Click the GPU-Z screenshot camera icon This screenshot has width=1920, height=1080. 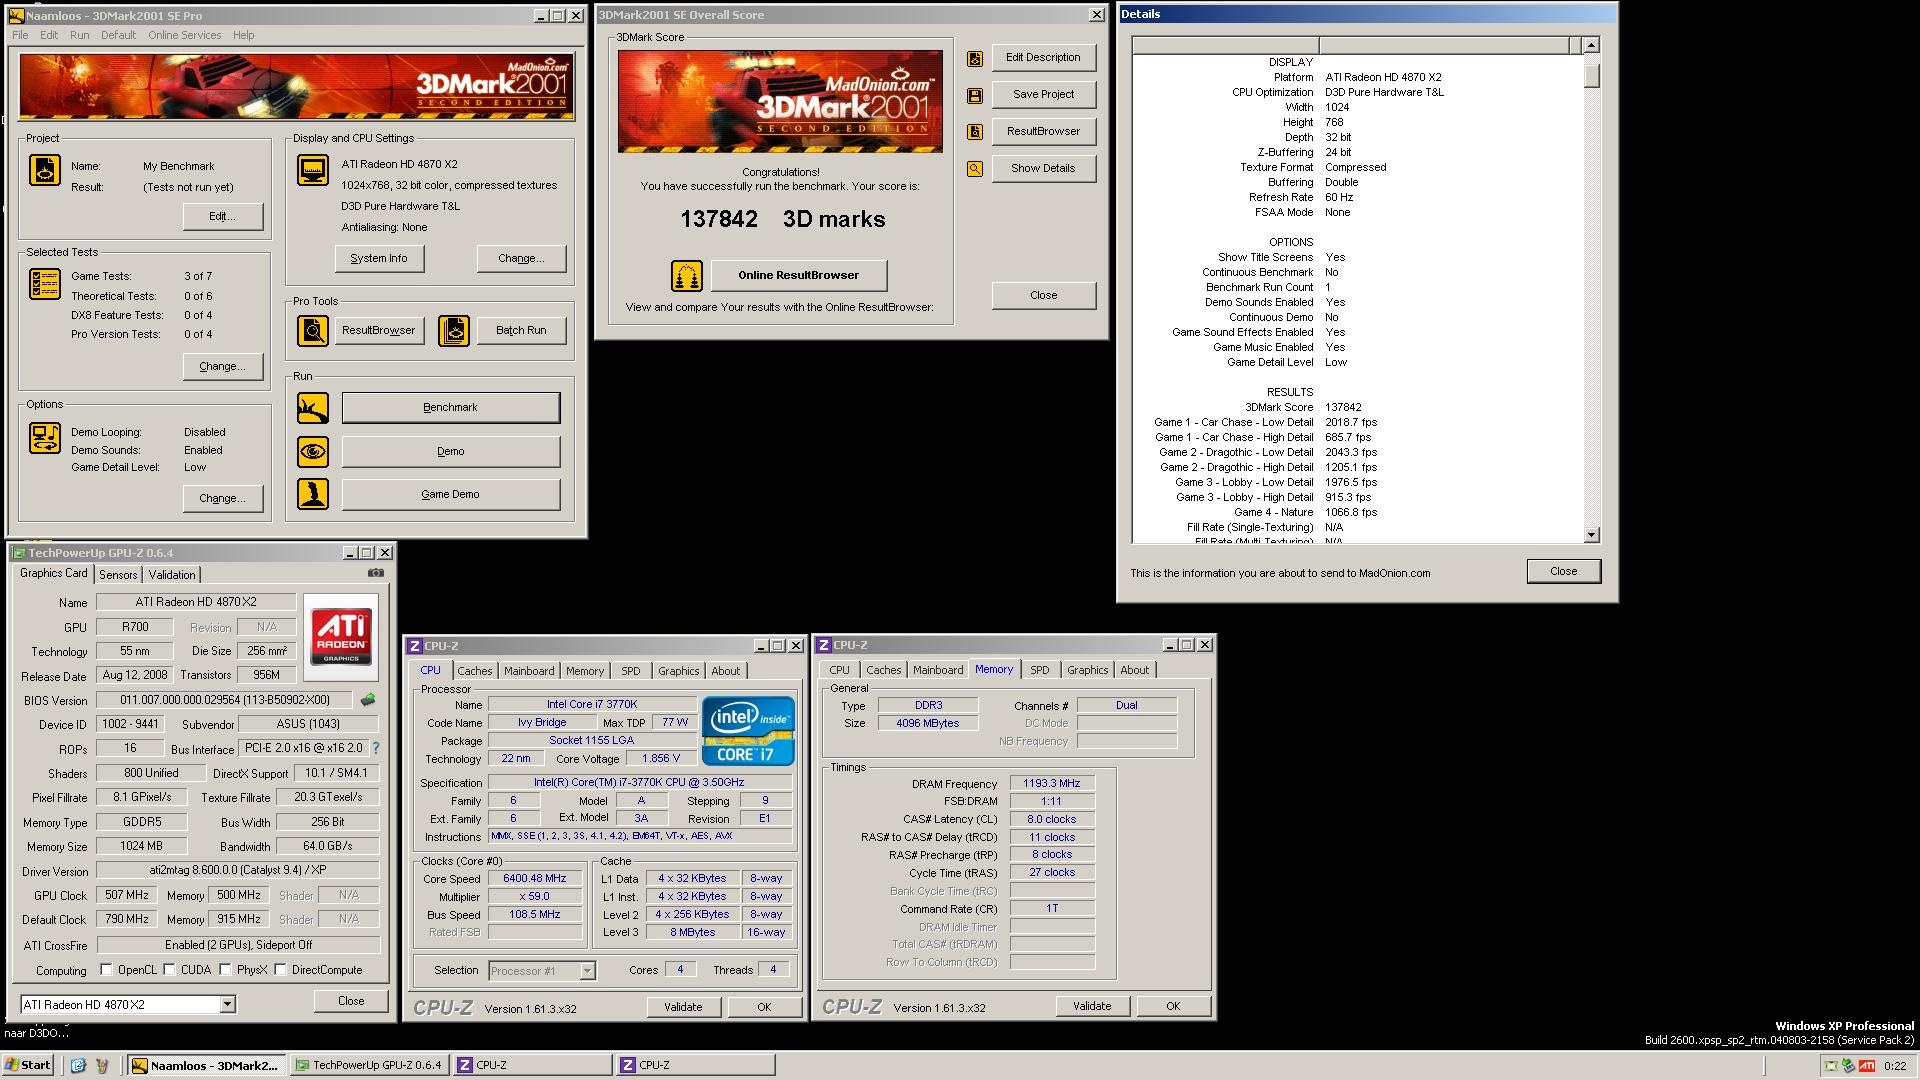click(375, 573)
